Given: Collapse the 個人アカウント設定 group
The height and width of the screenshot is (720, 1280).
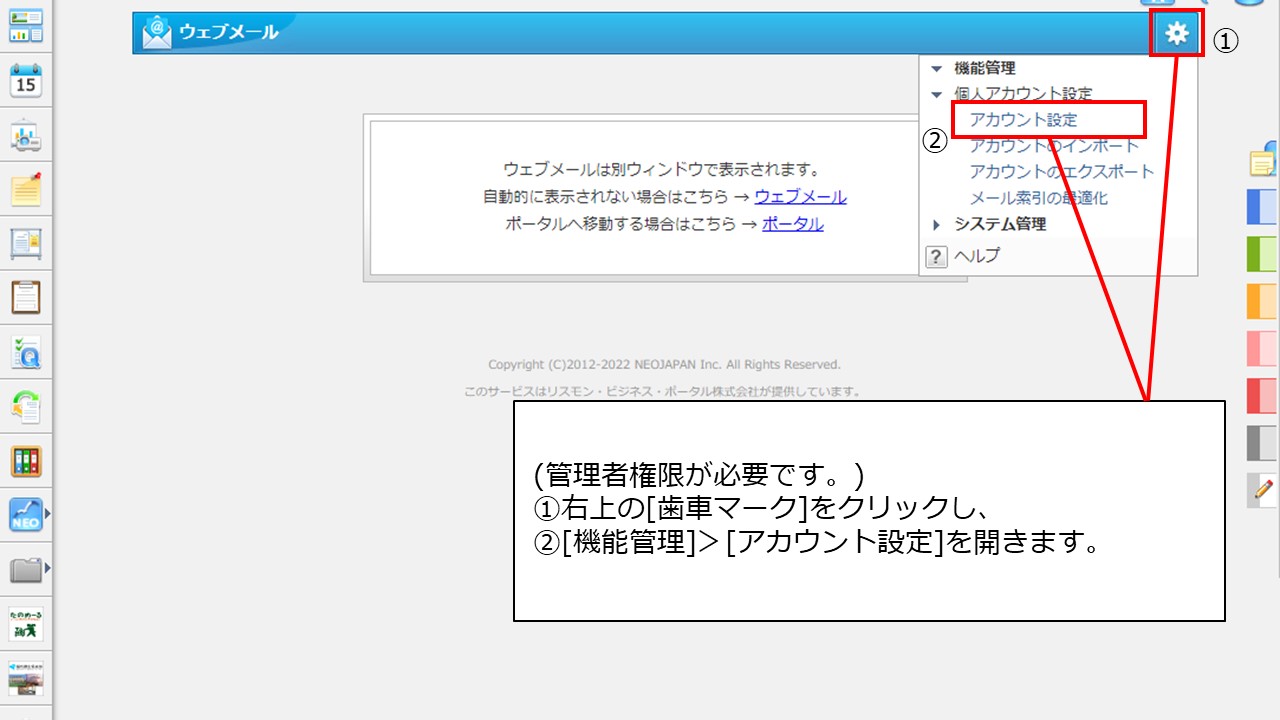Looking at the screenshot, I should [937, 95].
